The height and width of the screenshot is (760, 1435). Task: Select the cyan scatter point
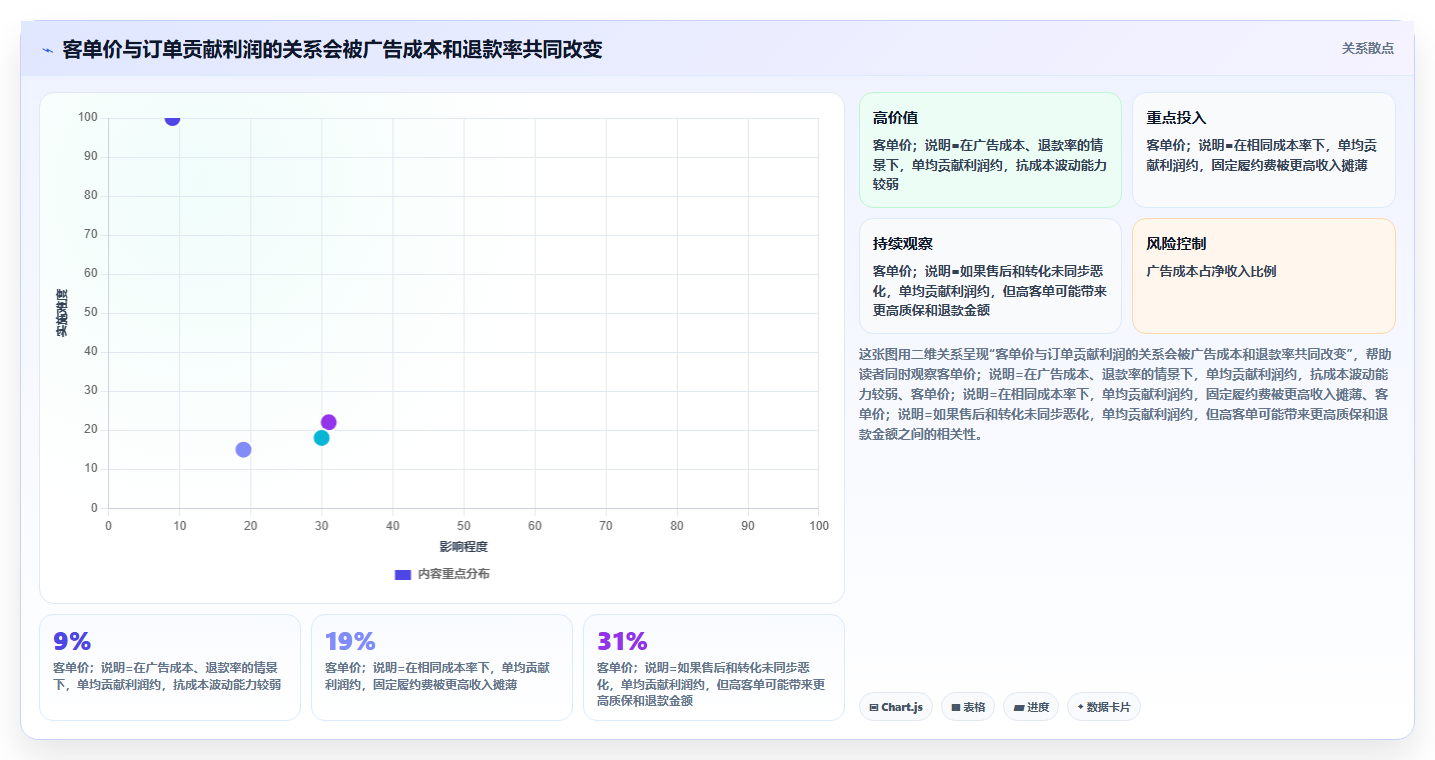click(x=321, y=438)
